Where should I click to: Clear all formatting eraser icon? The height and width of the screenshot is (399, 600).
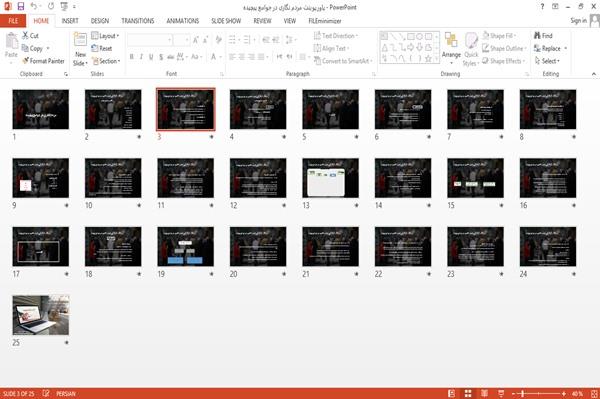point(218,40)
